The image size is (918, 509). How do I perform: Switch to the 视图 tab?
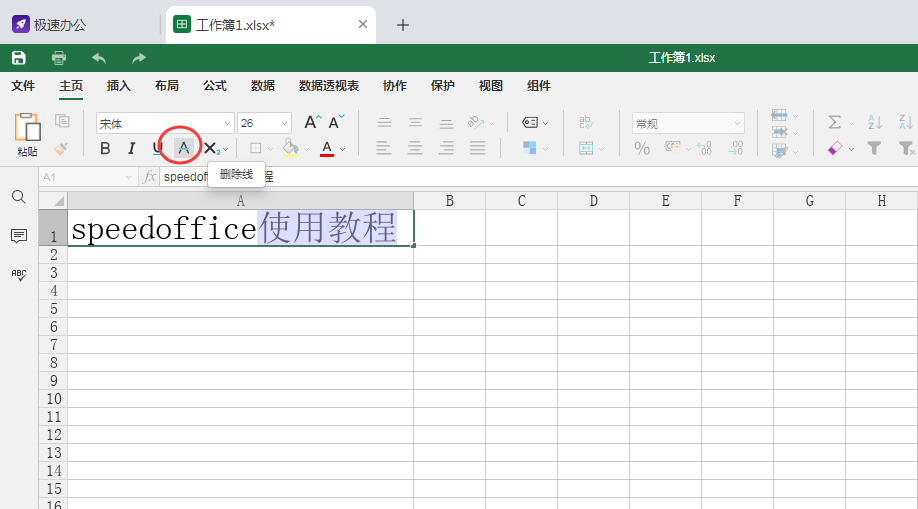pos(491,86)
